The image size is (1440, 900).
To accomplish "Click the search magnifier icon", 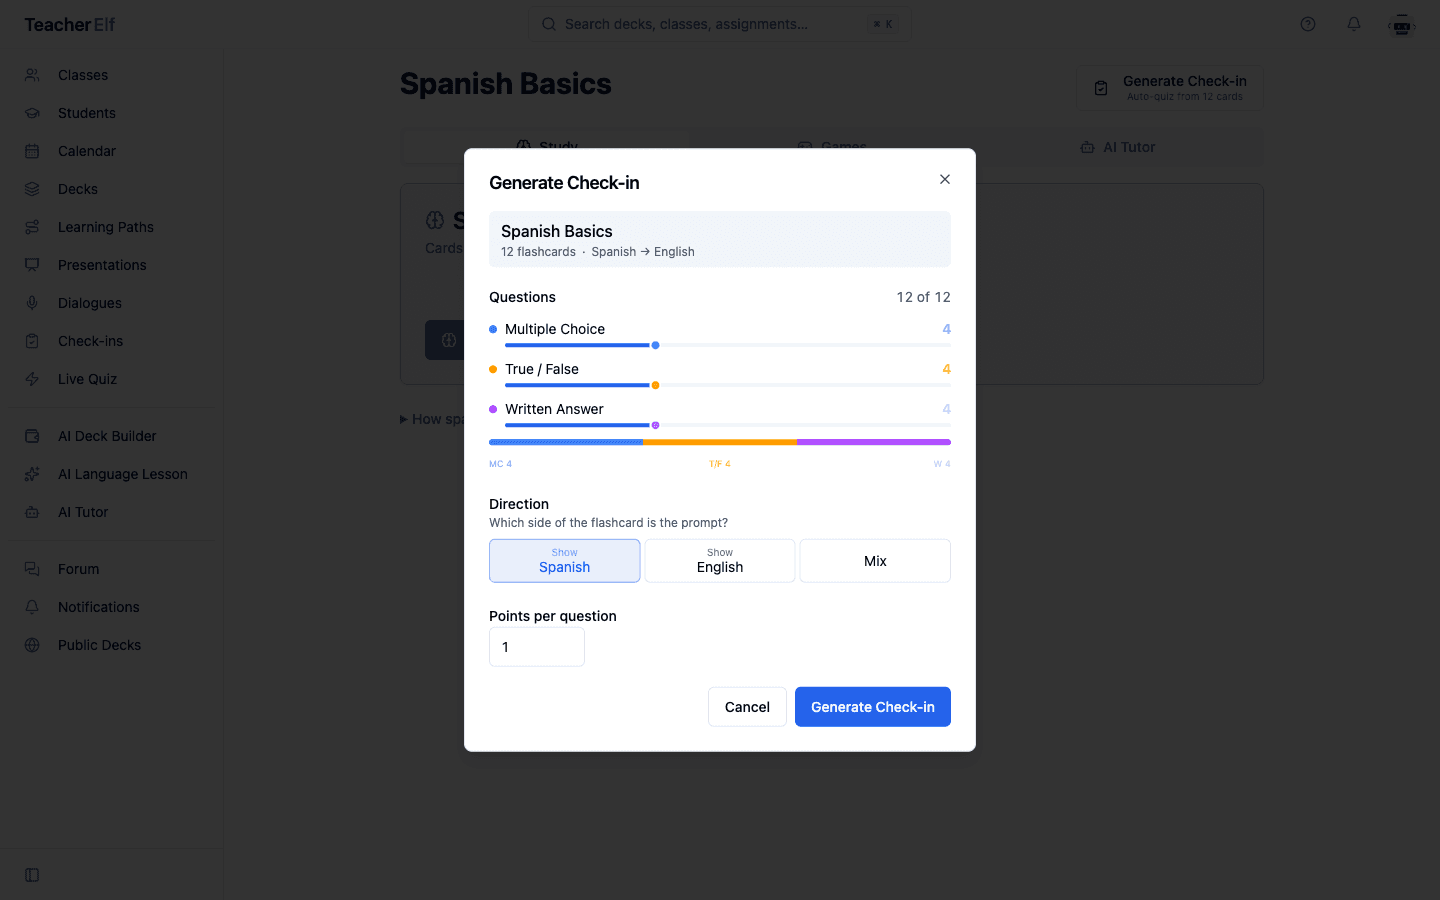I will point(549,24).
